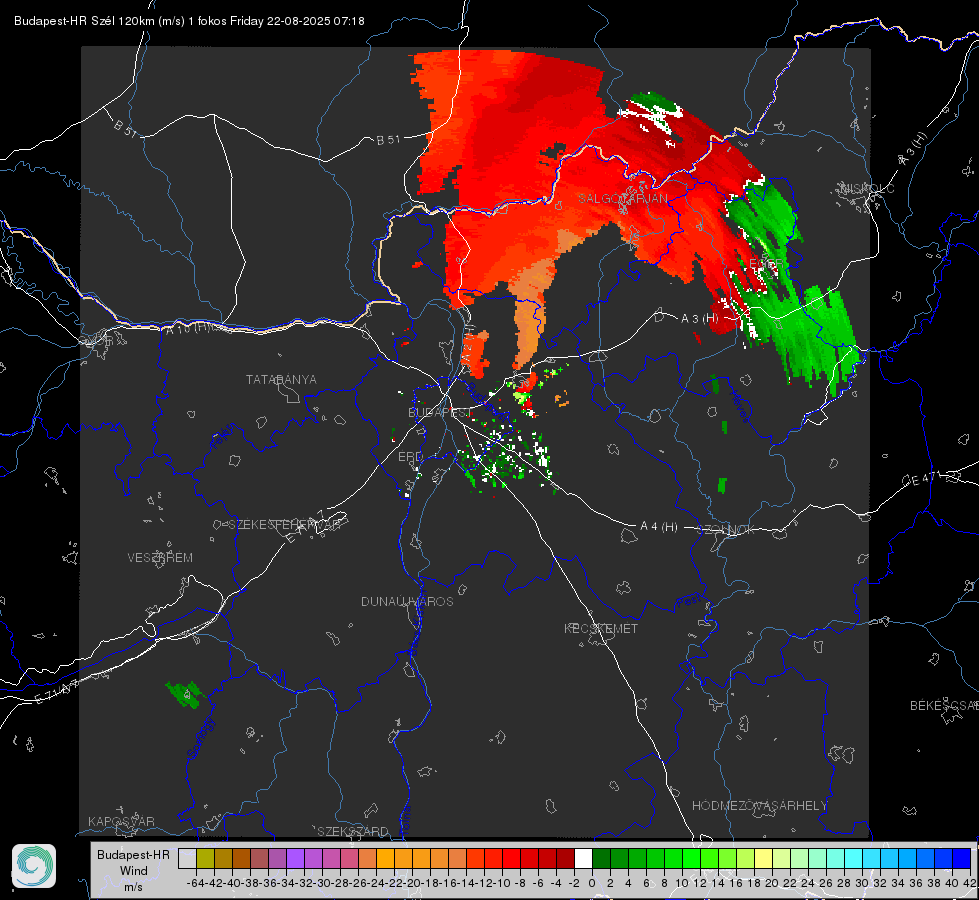The width and height of the screenshot is (979, 900).
Task: Click the 'A 3 (H)' label near Eger
Action: pos(699,319)
